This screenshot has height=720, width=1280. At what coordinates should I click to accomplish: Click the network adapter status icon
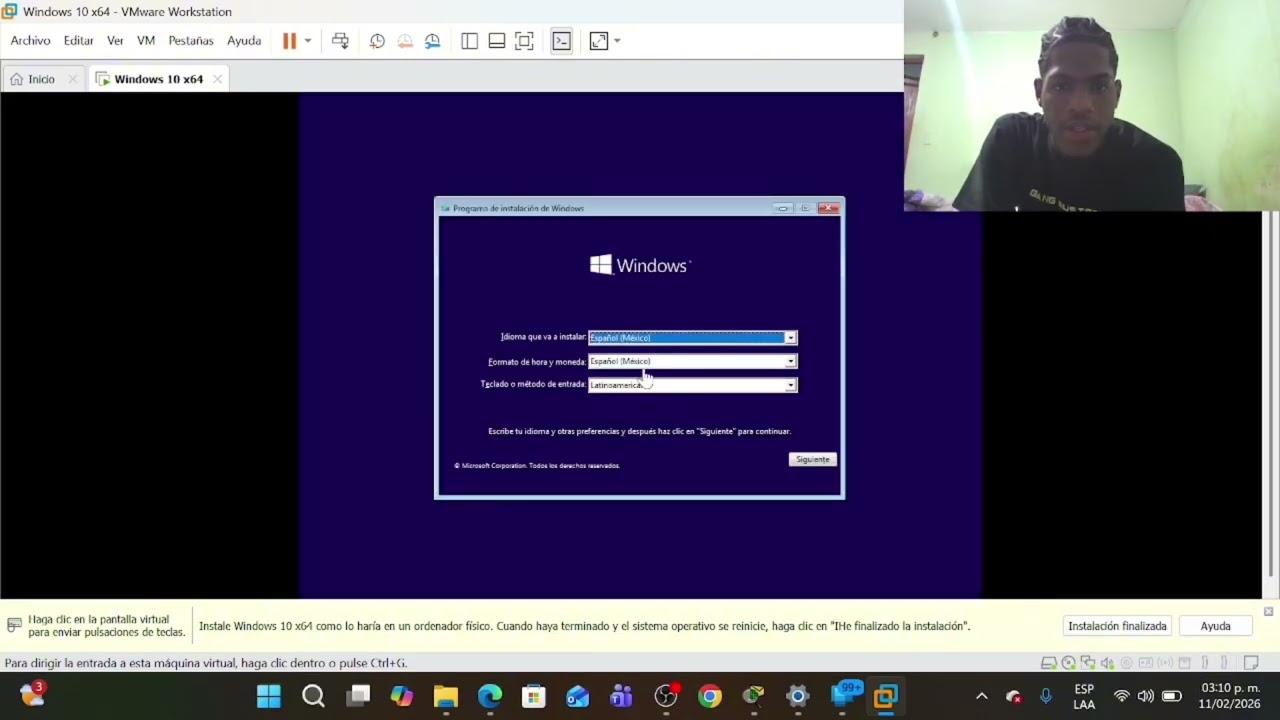(1088, 663)
